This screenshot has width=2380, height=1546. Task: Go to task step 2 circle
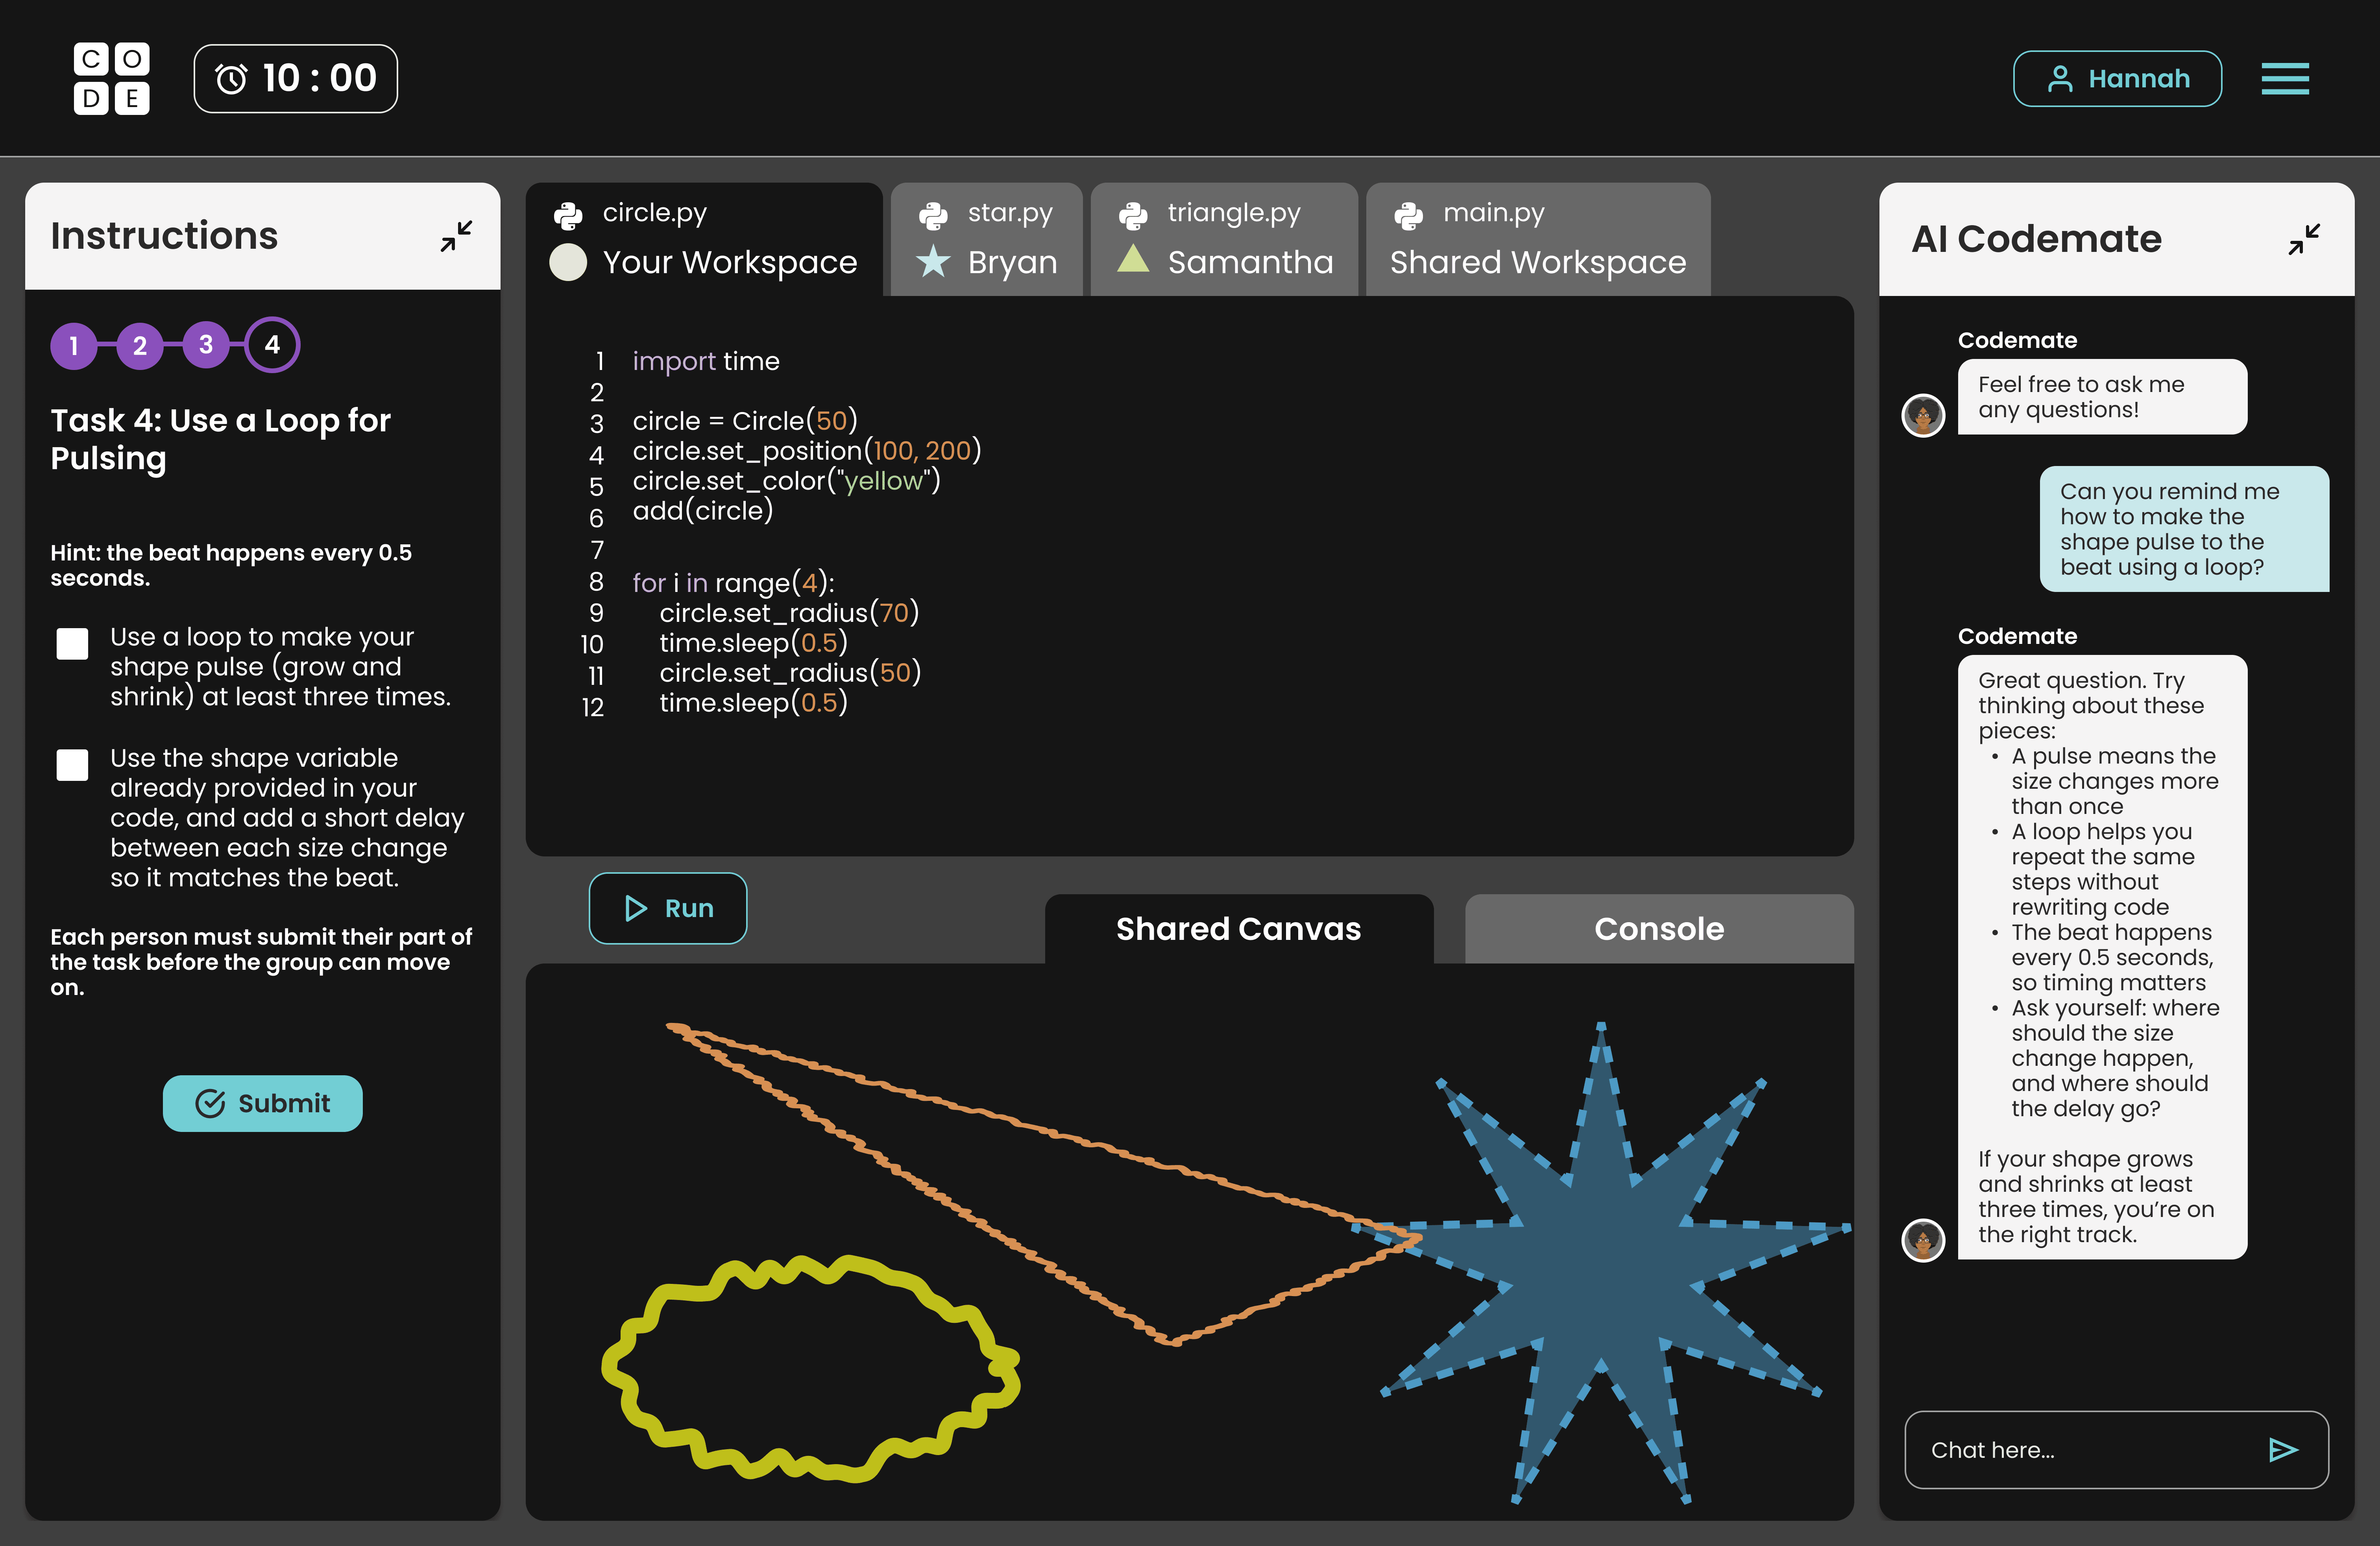coord(140,346)
